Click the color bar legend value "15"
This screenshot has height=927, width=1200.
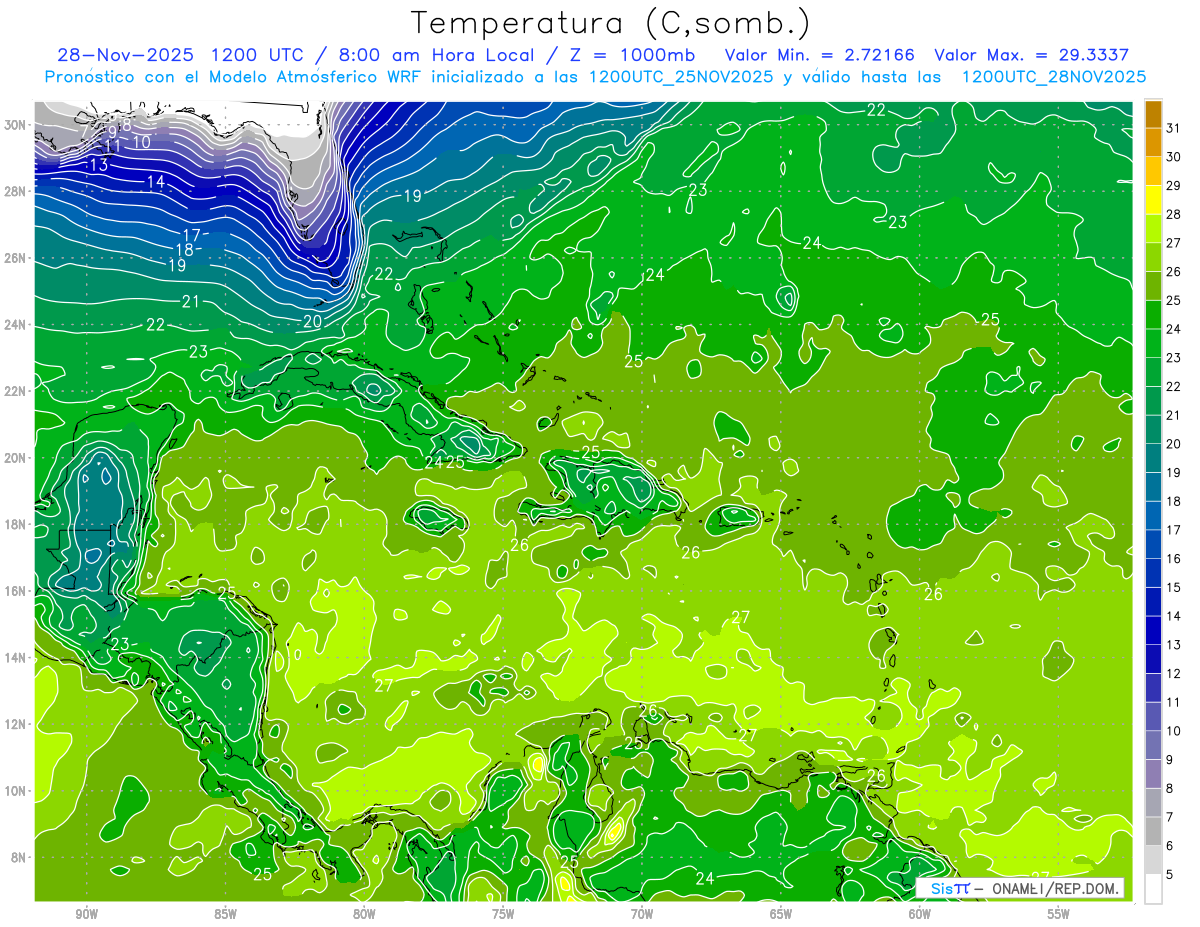(x=1174, y=587)
